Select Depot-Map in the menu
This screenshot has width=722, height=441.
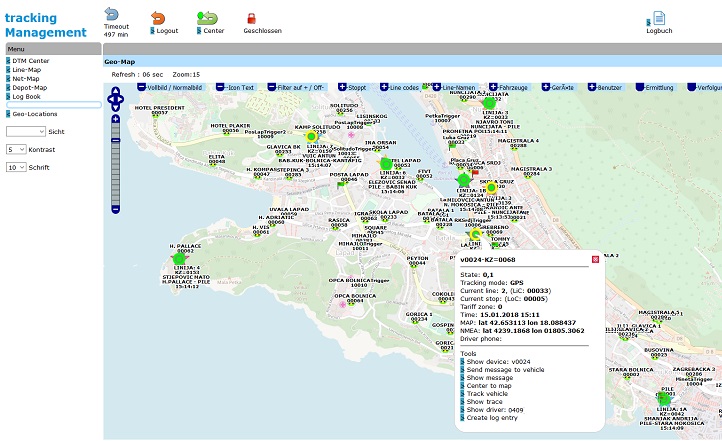click(x=31, y=87)
